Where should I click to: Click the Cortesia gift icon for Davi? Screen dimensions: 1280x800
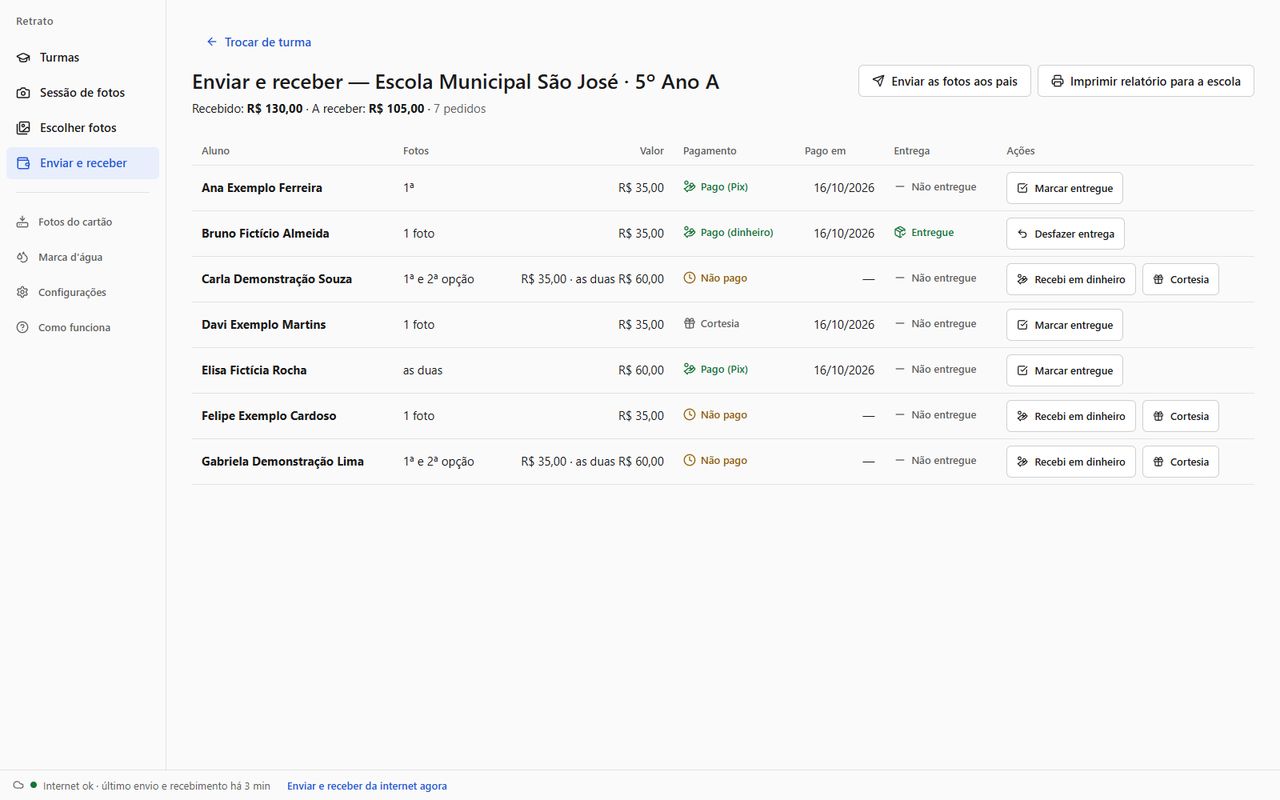coord(689,323)
